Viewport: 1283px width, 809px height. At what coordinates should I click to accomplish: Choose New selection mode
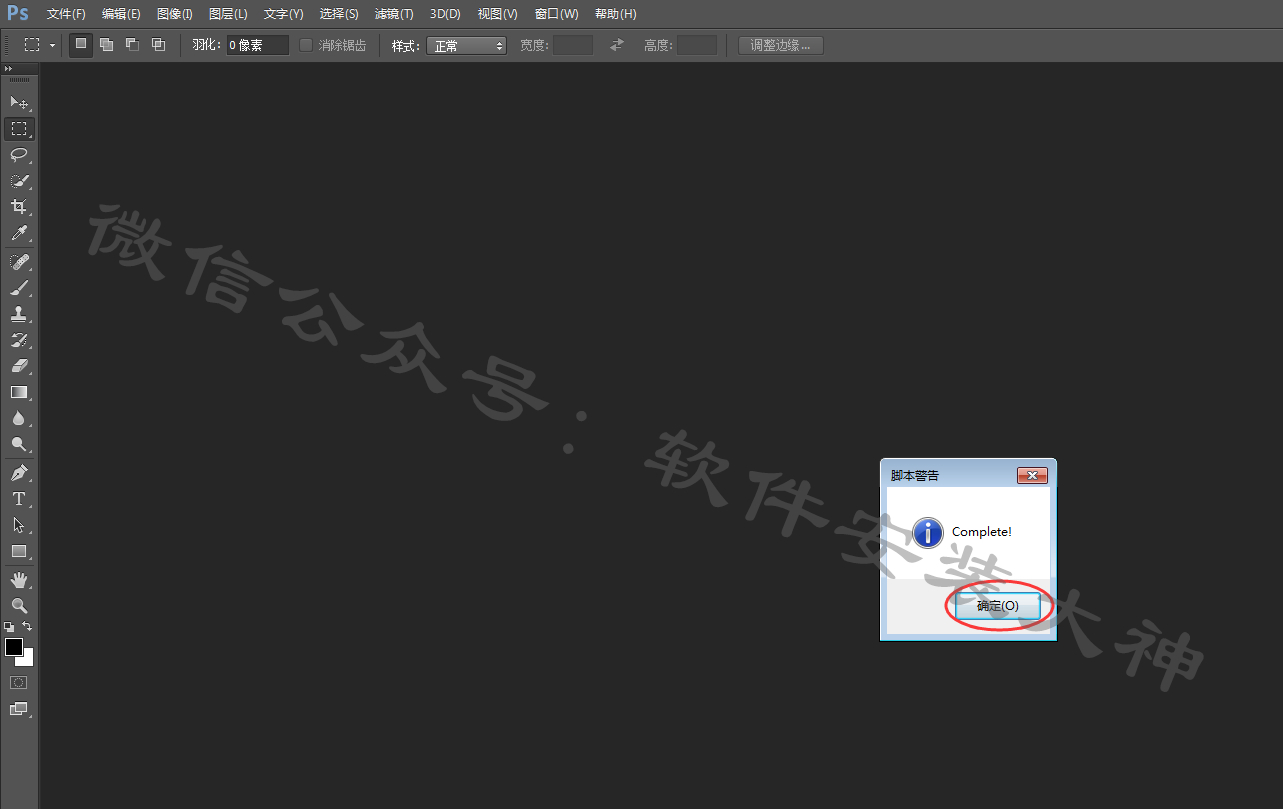point(81,44)
